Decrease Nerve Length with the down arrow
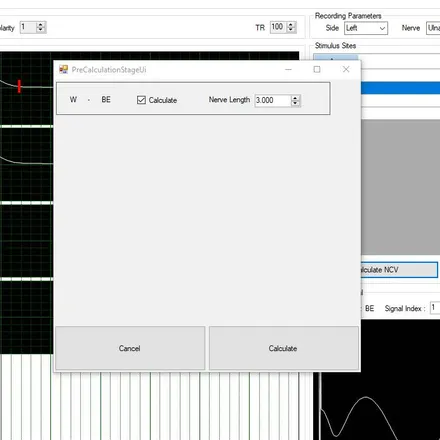Viewport: 440px width, 440px height. (295, 103)
